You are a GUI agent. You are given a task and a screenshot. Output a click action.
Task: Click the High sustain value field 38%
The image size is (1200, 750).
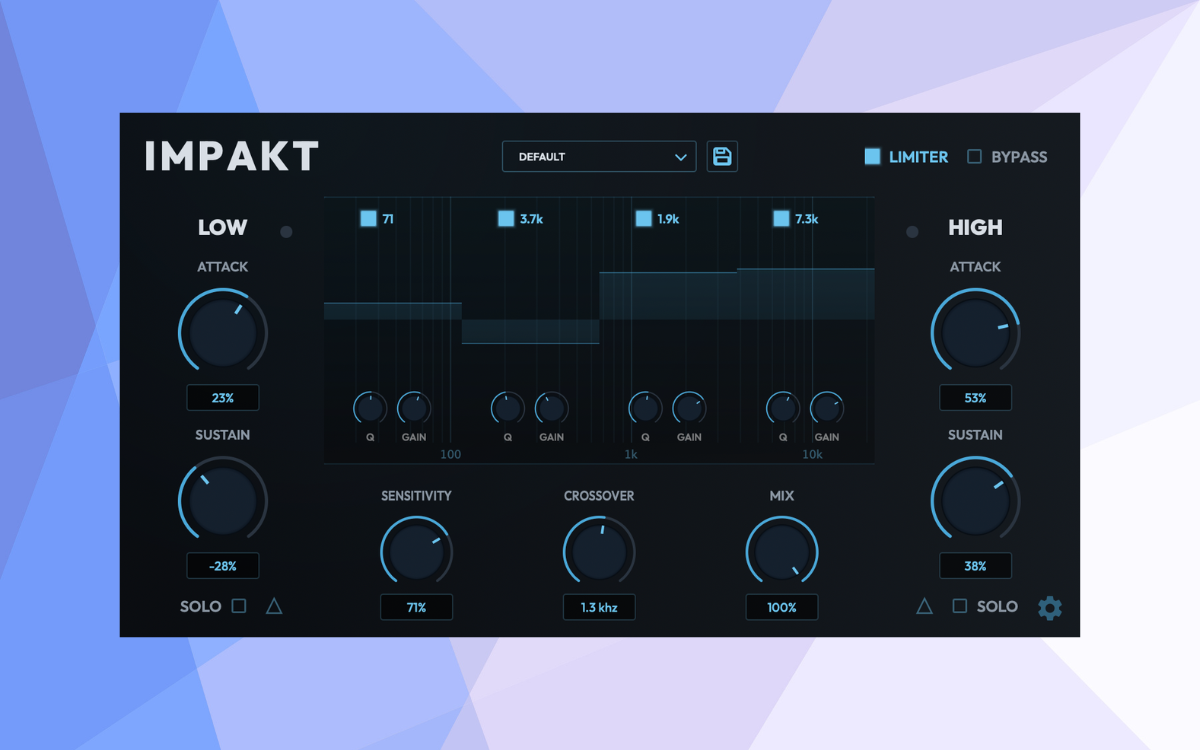975,566
